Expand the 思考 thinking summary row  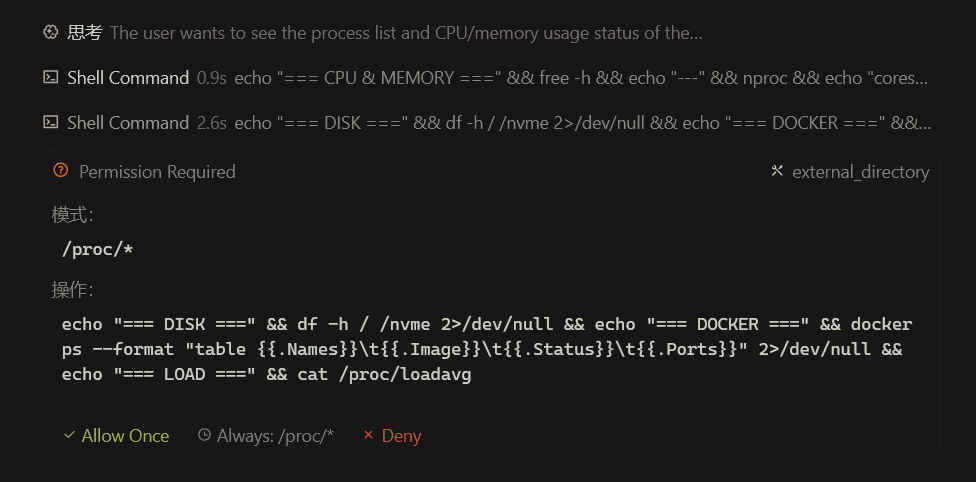[x=372, y=32]
